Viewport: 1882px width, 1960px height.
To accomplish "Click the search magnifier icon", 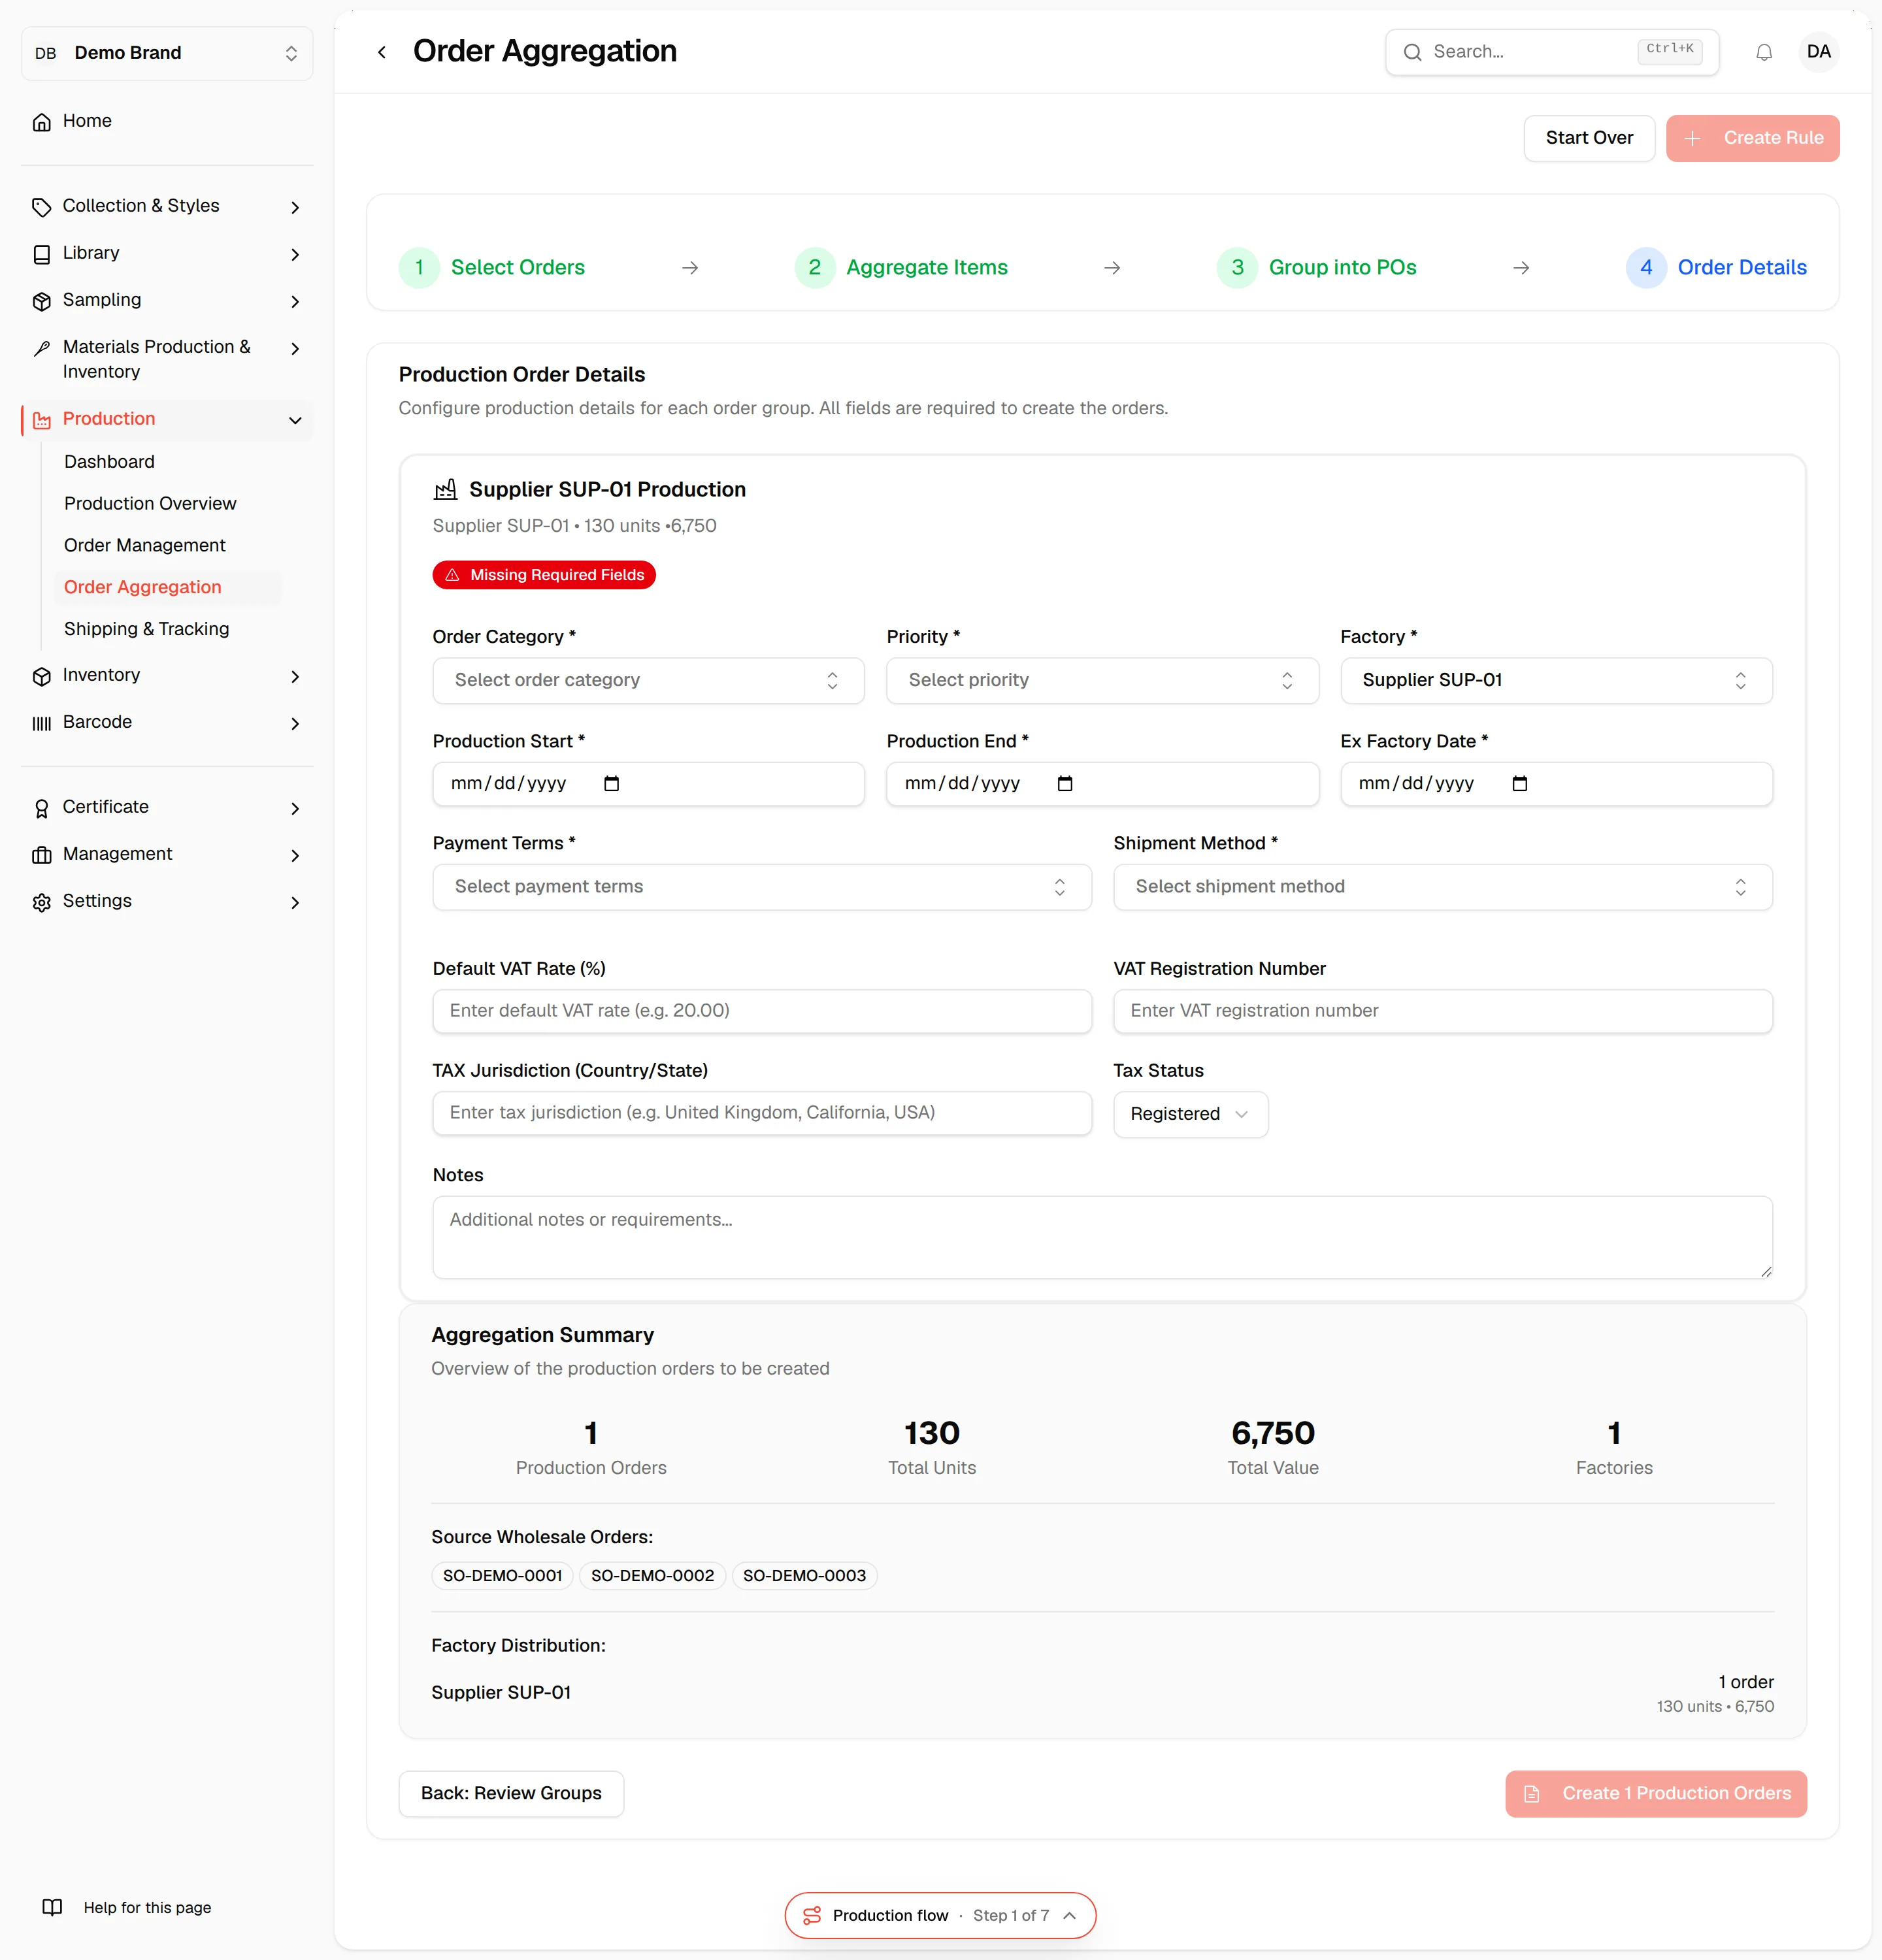I will click(1412, 52).
